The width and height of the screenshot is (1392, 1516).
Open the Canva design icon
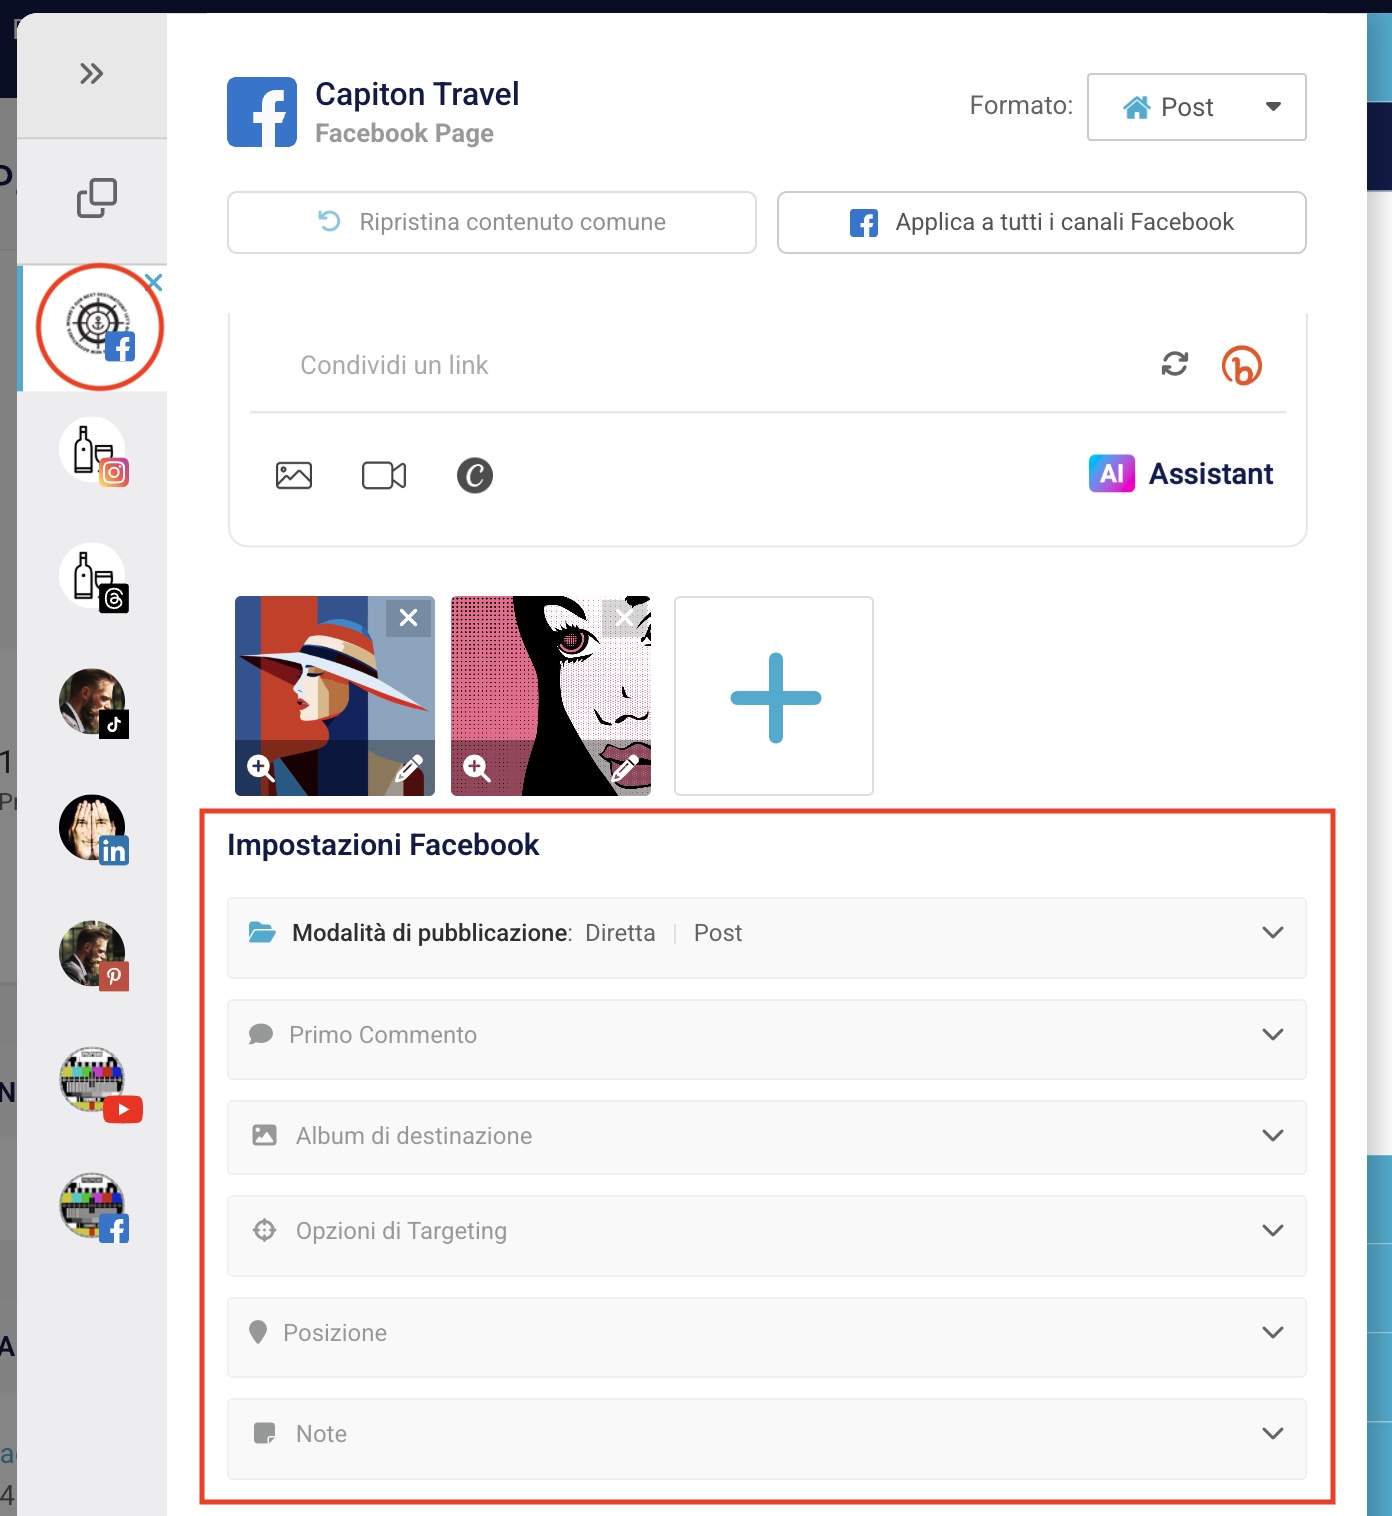(475, 475)
